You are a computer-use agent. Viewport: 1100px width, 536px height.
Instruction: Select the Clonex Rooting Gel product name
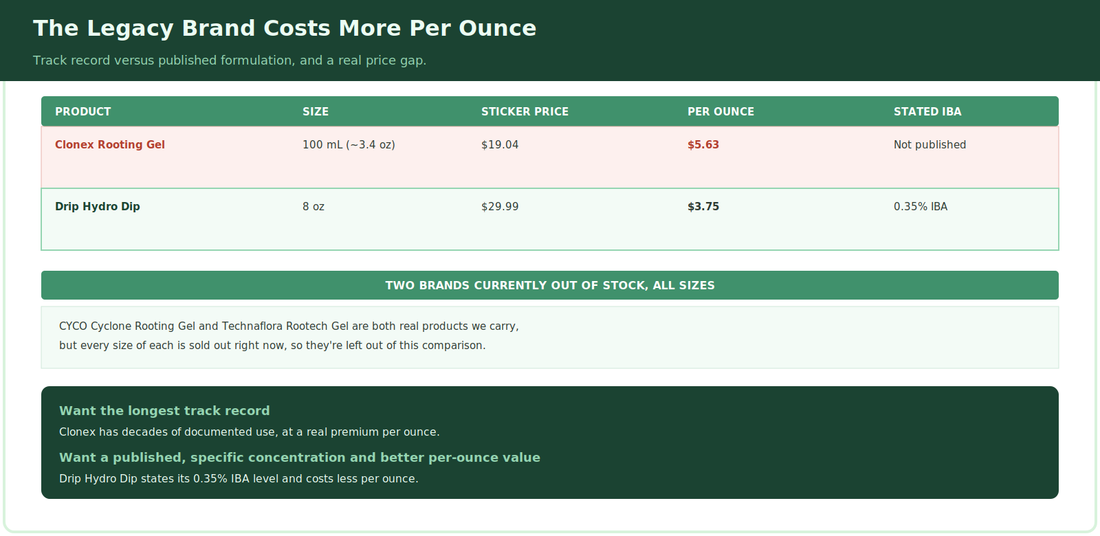click(110, 145)
